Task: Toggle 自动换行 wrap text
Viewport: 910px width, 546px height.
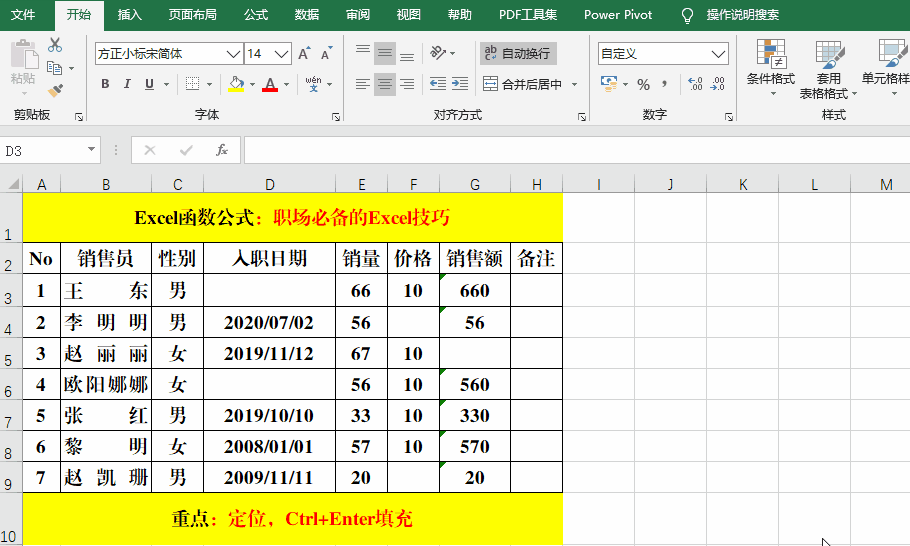Action: (x=518, y=53)
